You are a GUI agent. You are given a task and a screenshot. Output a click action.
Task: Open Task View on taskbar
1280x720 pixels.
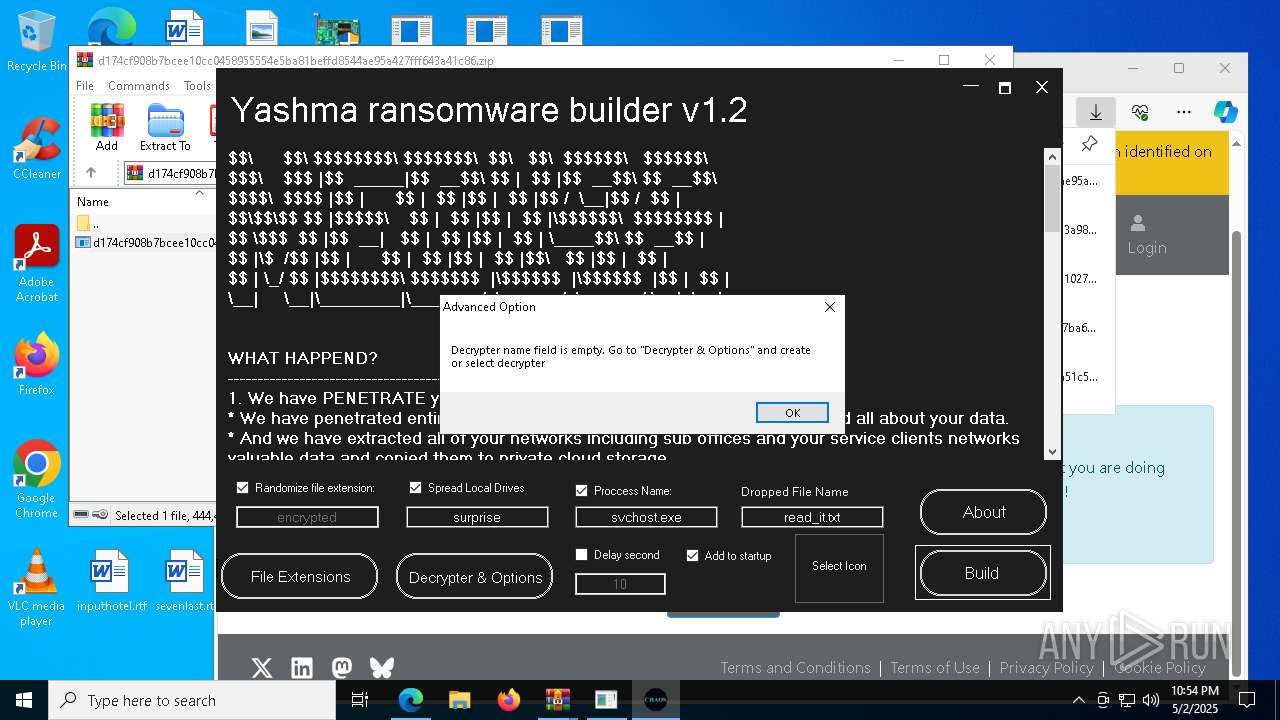361,700
